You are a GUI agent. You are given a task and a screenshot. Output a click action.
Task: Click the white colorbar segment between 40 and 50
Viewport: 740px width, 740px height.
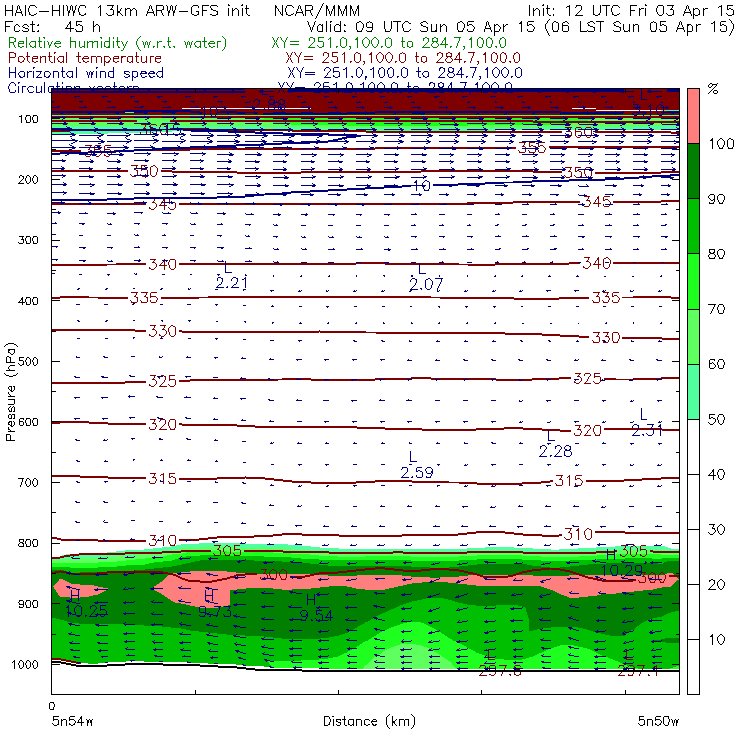coord(693,447)
